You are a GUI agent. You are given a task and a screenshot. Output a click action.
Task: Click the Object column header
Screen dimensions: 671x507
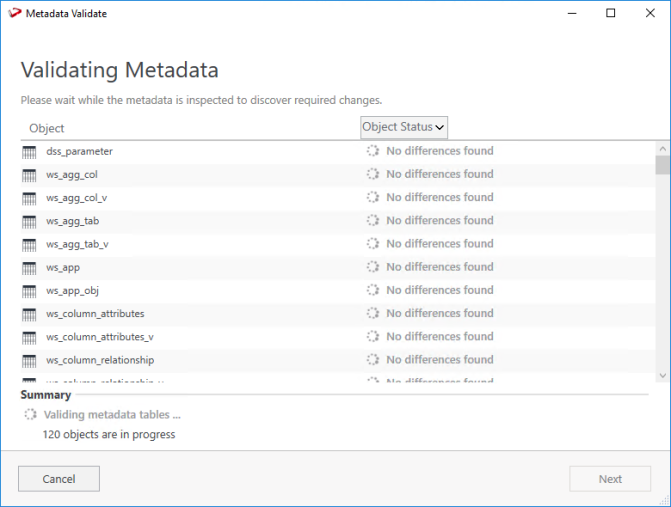pyautogui.click(x=47, y=128)
